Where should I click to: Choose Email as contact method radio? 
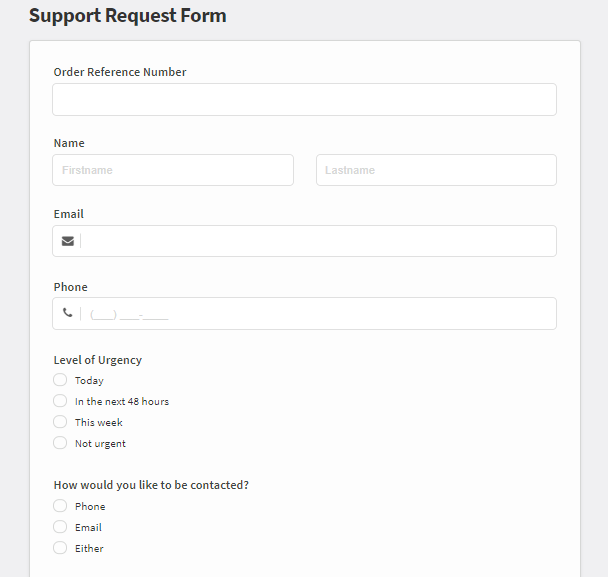click(60, 527)
